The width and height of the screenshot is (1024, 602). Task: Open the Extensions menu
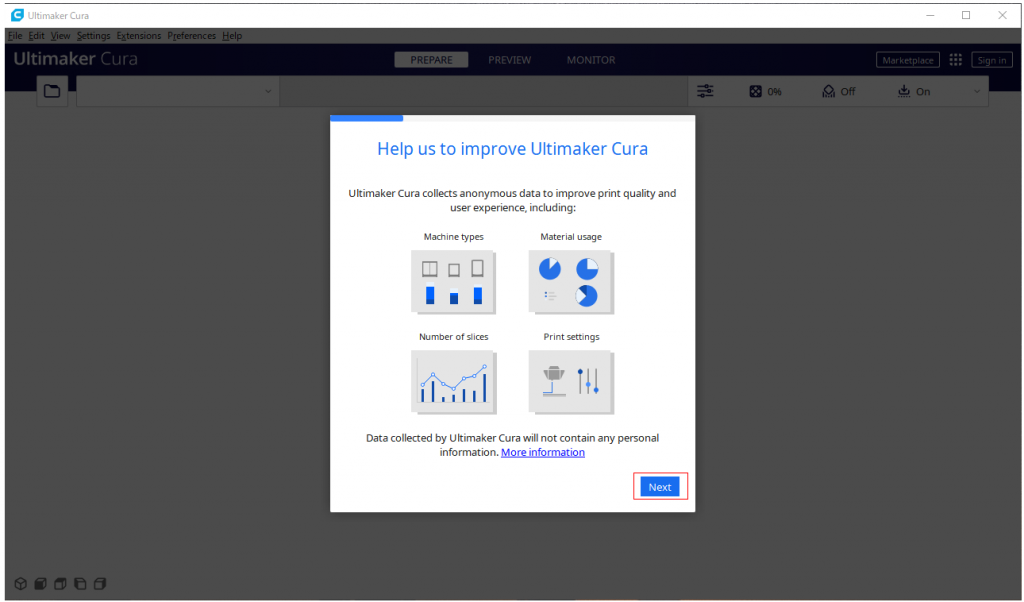coord(138,36)
